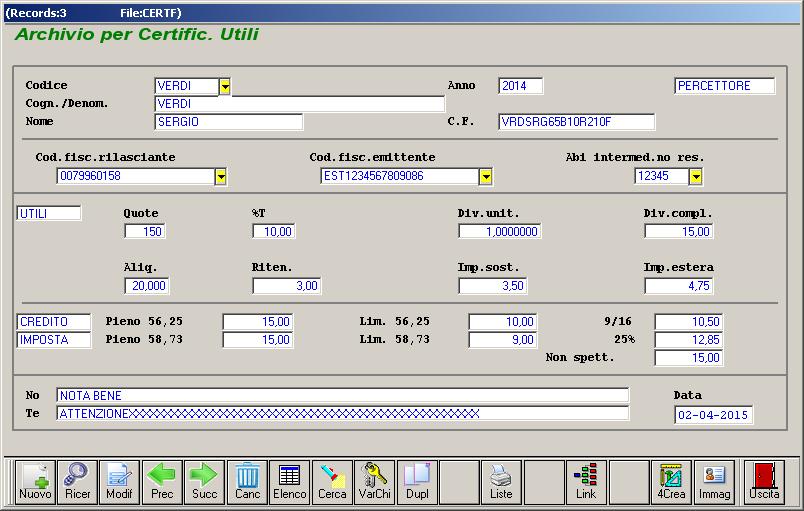The image size is (804, 511).
Task: Open the Immag image icon
Action: [714, 481]
